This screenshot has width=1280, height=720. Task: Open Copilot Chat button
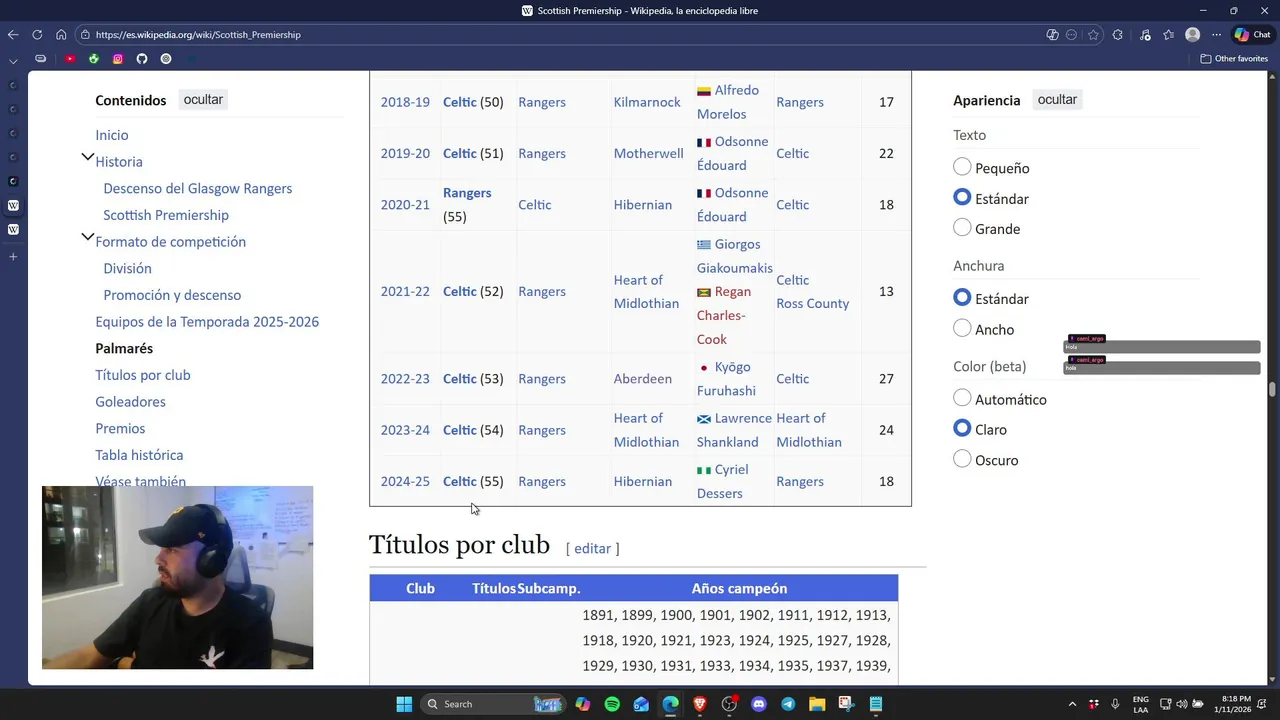point(1254,35)
